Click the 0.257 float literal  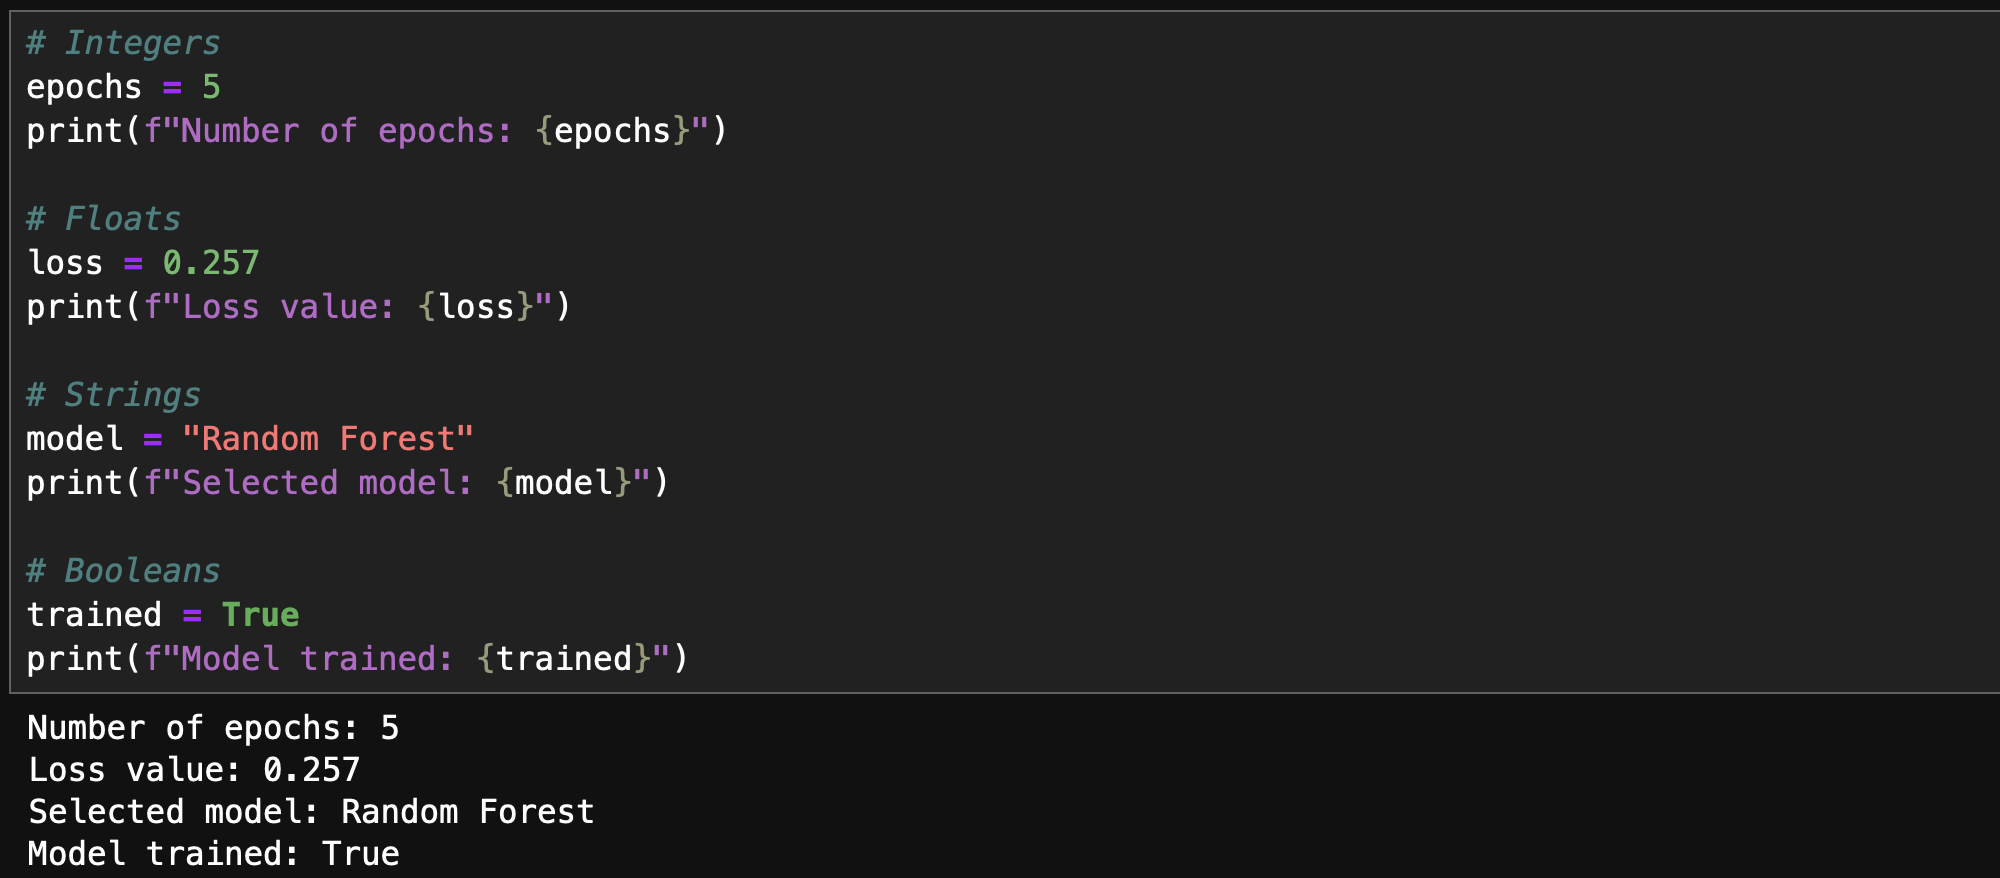pos(211,263)
